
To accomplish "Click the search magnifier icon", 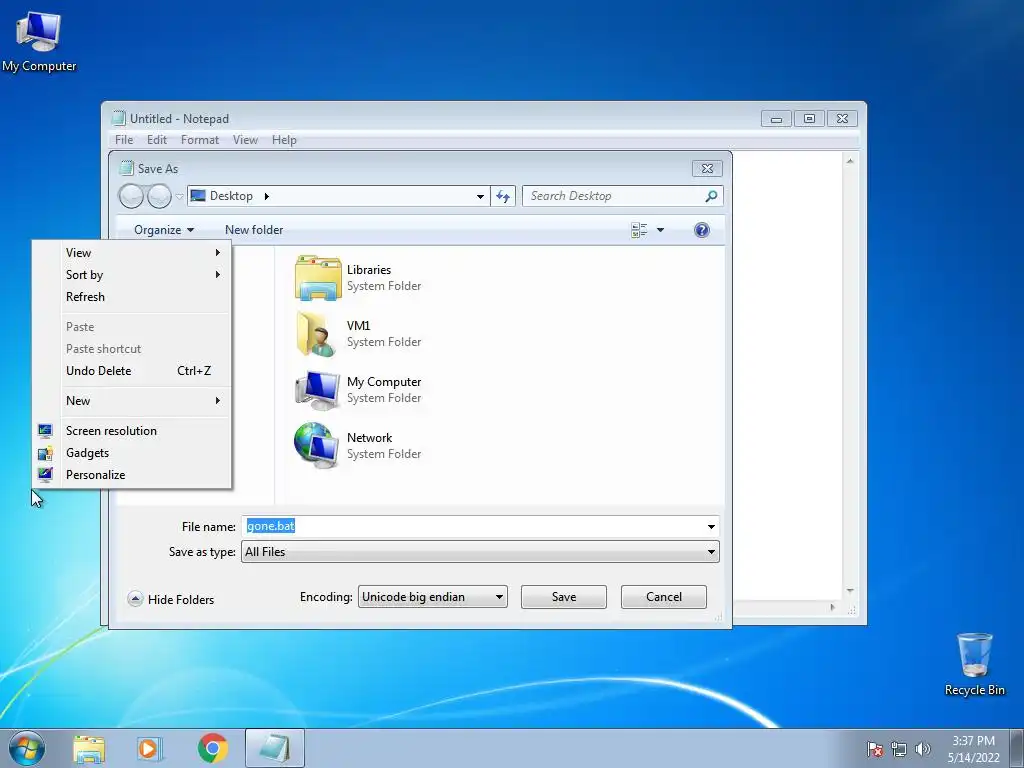I will (x=711, y=196).
